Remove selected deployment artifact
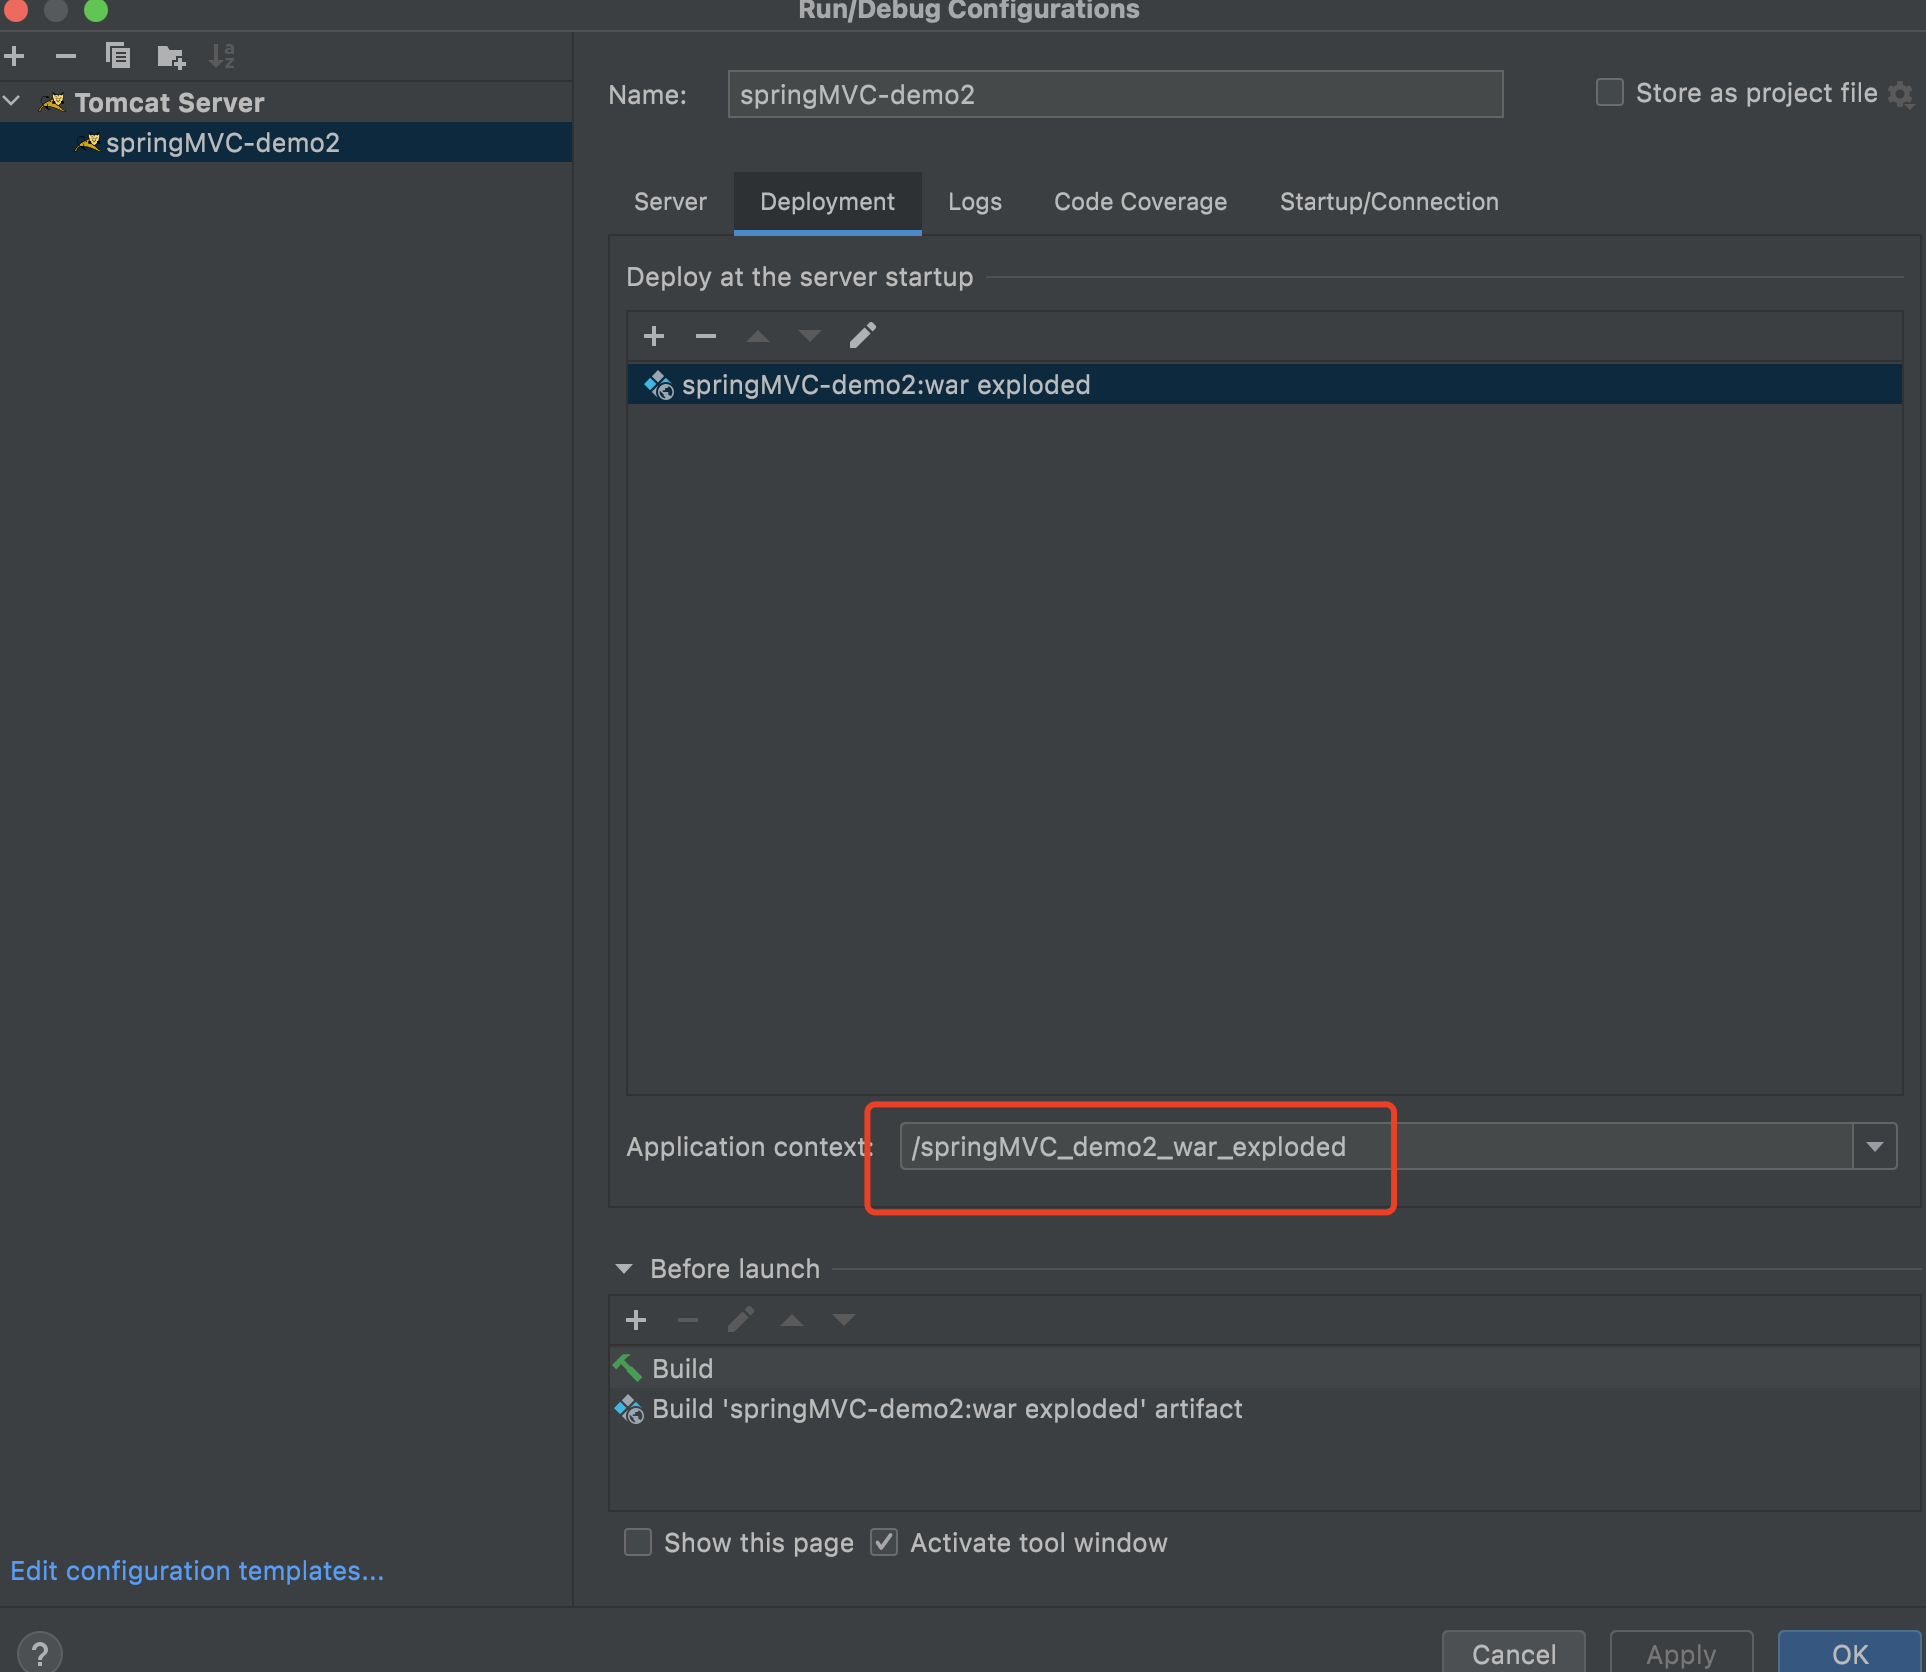Viewport: 1926px width, 1672px height. pos(706,336)
